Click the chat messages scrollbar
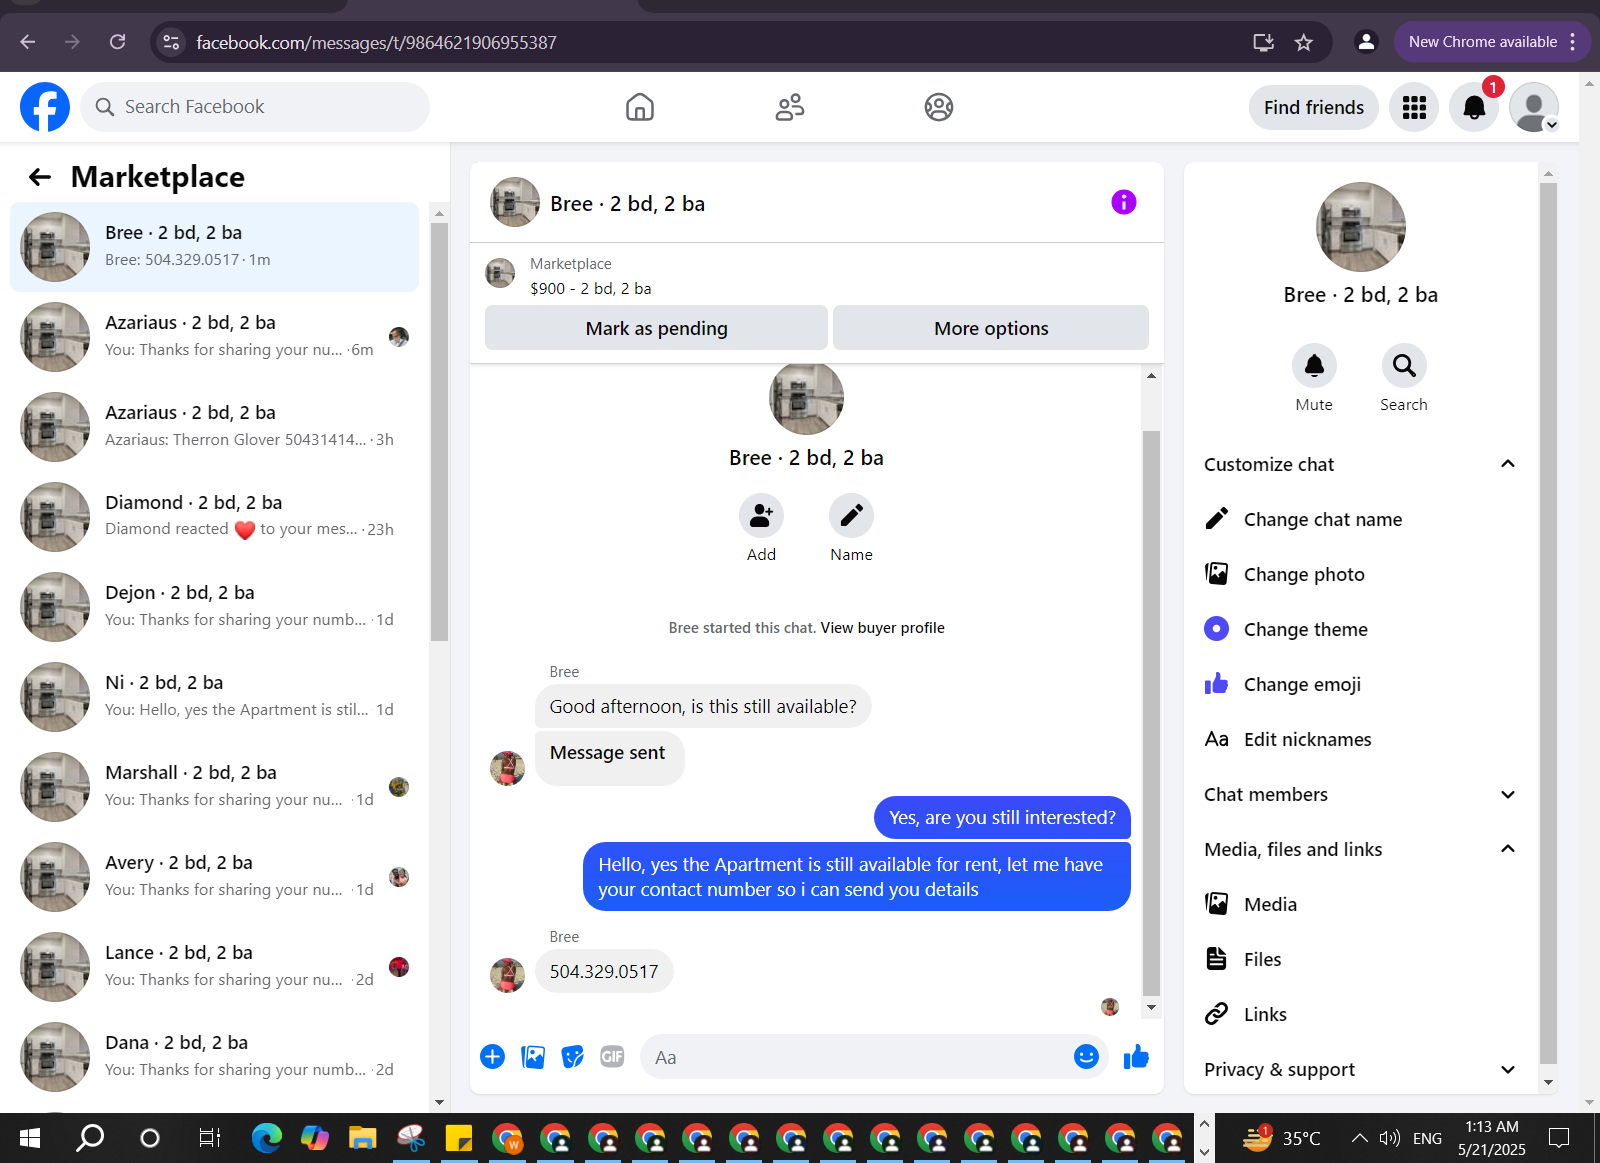 tap(1151, 712)
